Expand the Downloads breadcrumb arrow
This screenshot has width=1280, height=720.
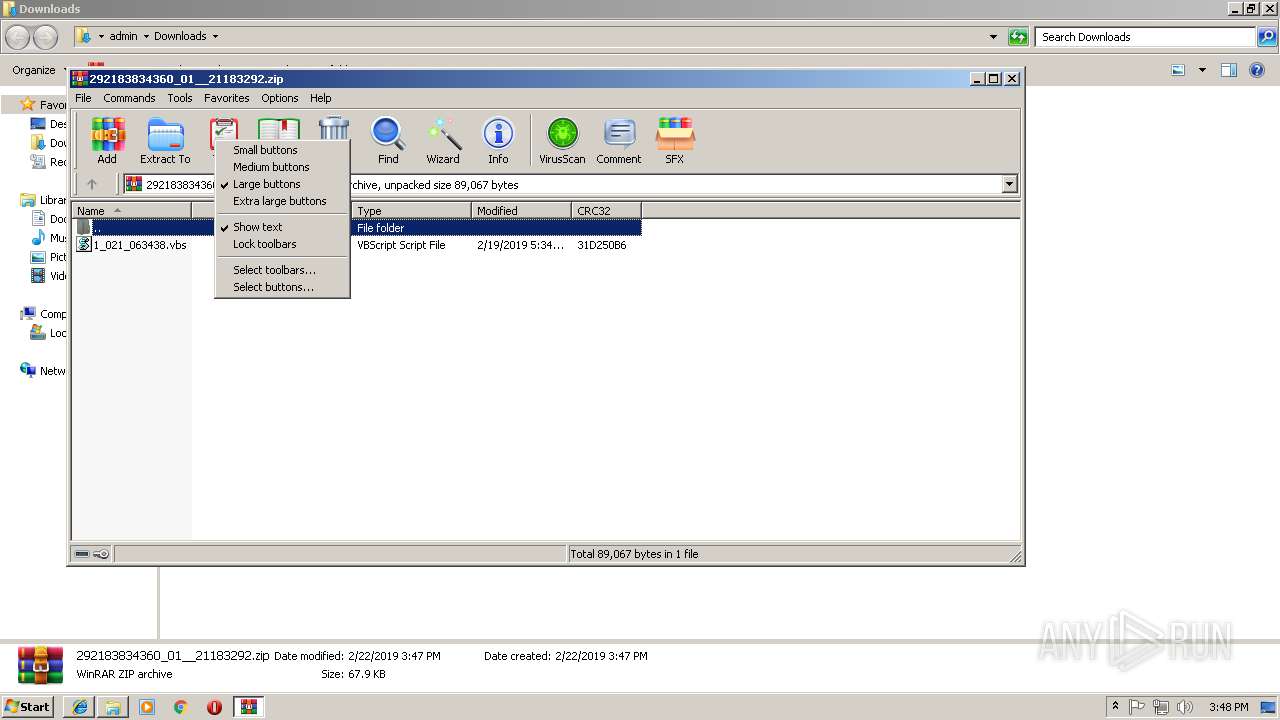[215, 37]
